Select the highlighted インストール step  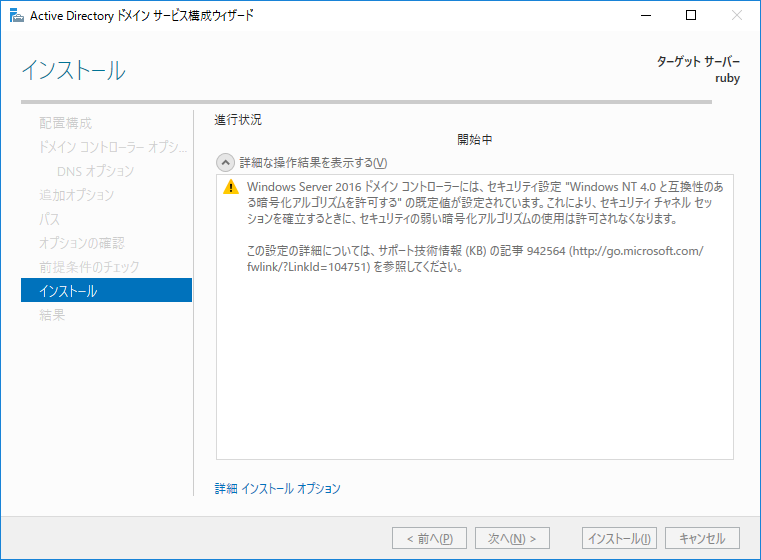point(106,290)
